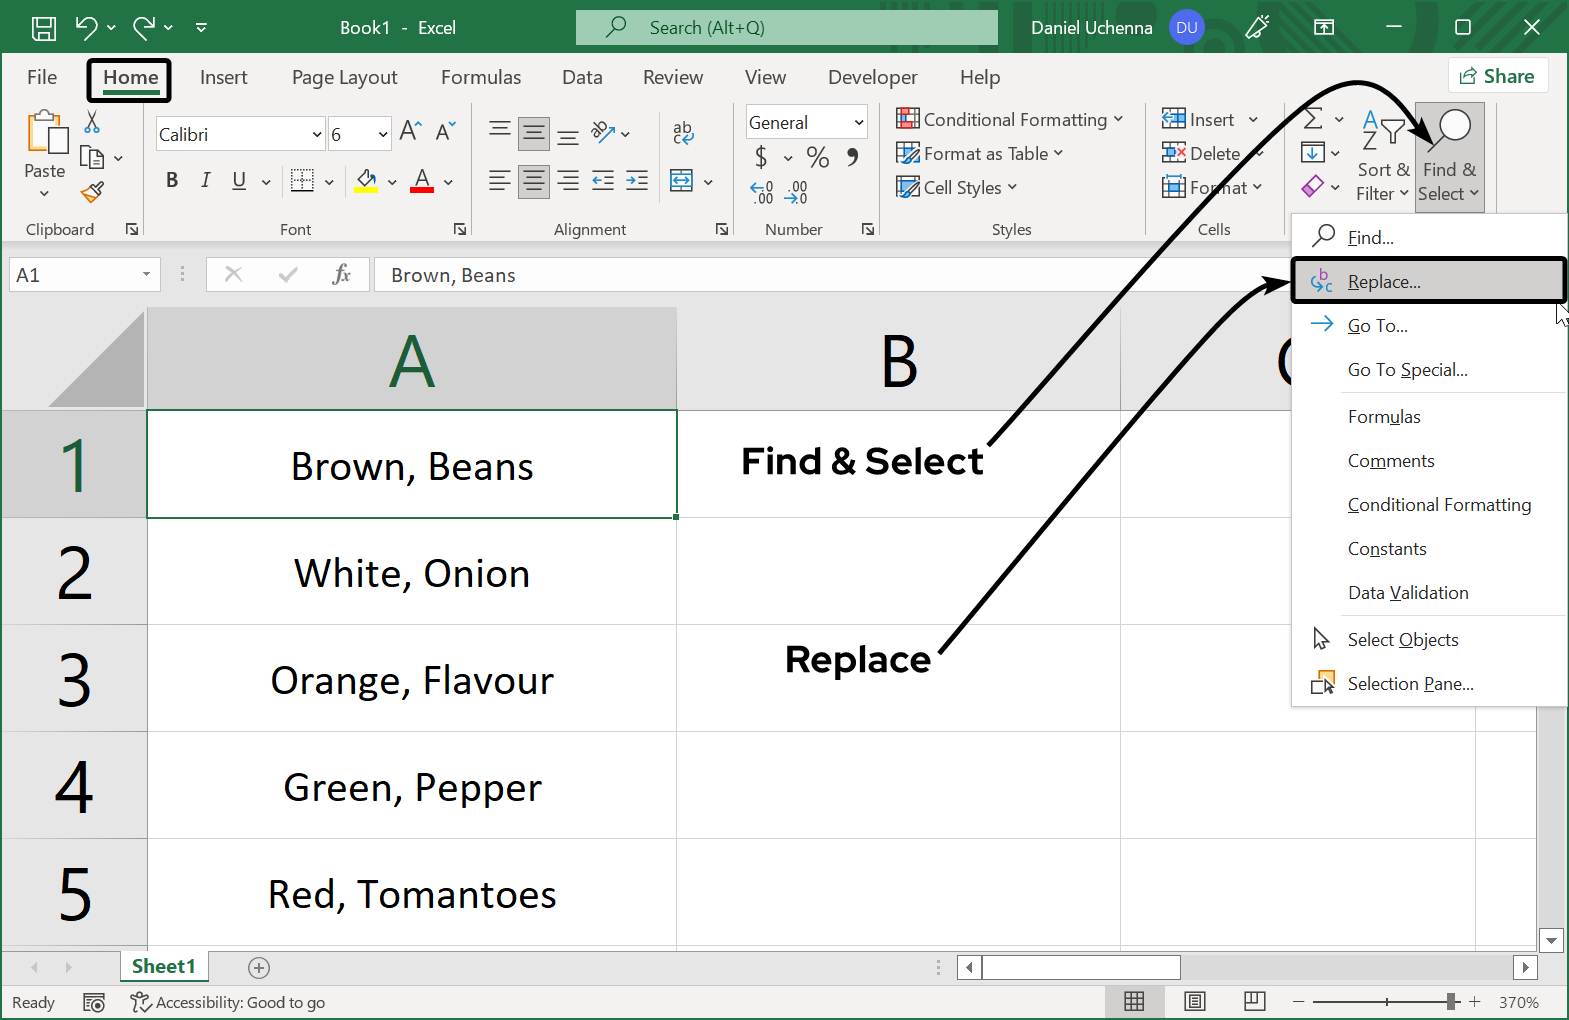Click the zoom slider handle
The width and height of the screenshot is (1569, 1020).
1451,1001
